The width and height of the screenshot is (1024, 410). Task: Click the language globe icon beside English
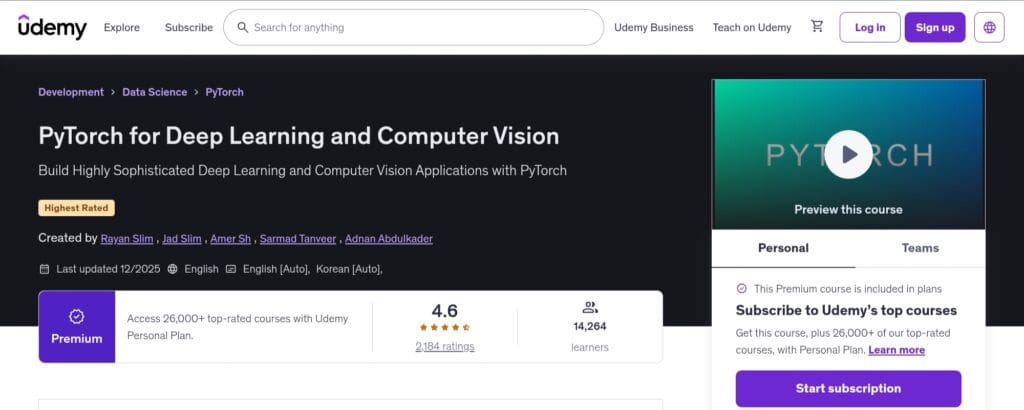click(x=172, y=269)
